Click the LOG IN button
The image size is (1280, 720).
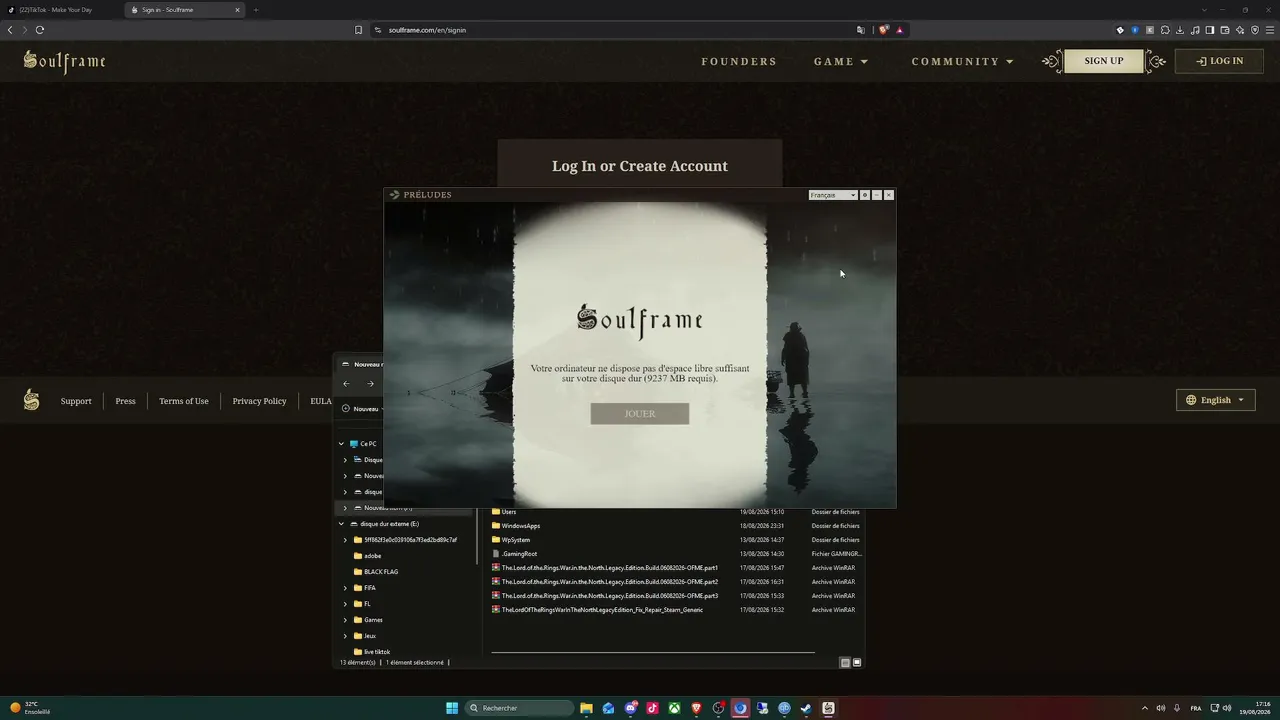1220,61
